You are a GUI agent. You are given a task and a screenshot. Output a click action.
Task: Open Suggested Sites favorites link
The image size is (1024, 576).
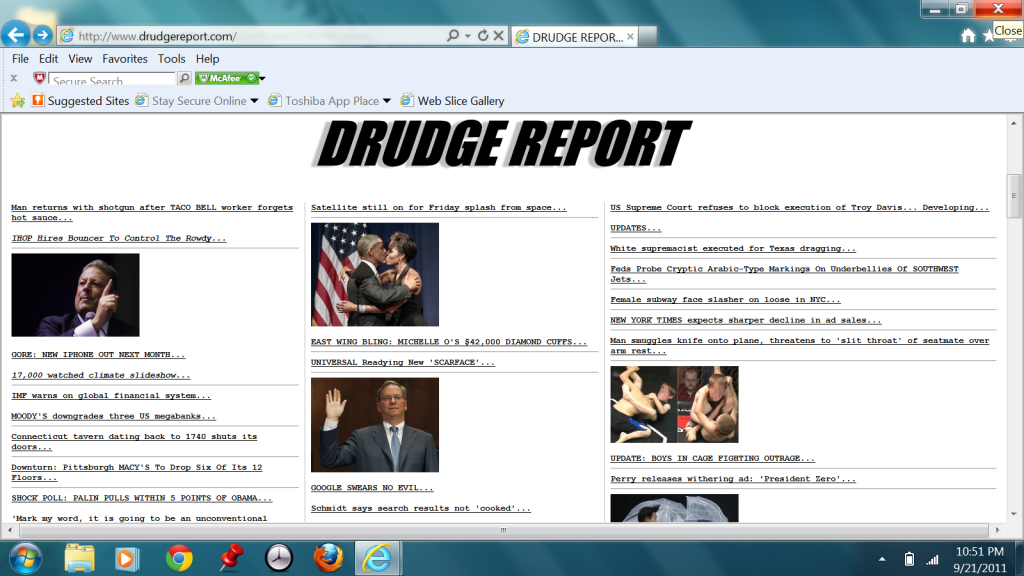coord(80,101)
